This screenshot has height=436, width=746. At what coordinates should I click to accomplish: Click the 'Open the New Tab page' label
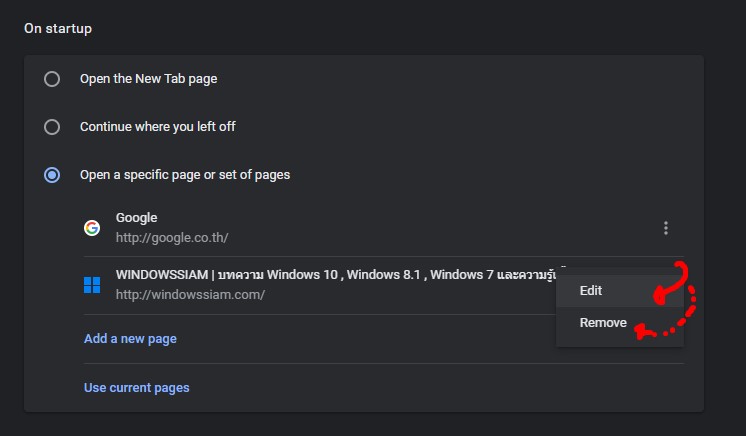tap(148, 79)
